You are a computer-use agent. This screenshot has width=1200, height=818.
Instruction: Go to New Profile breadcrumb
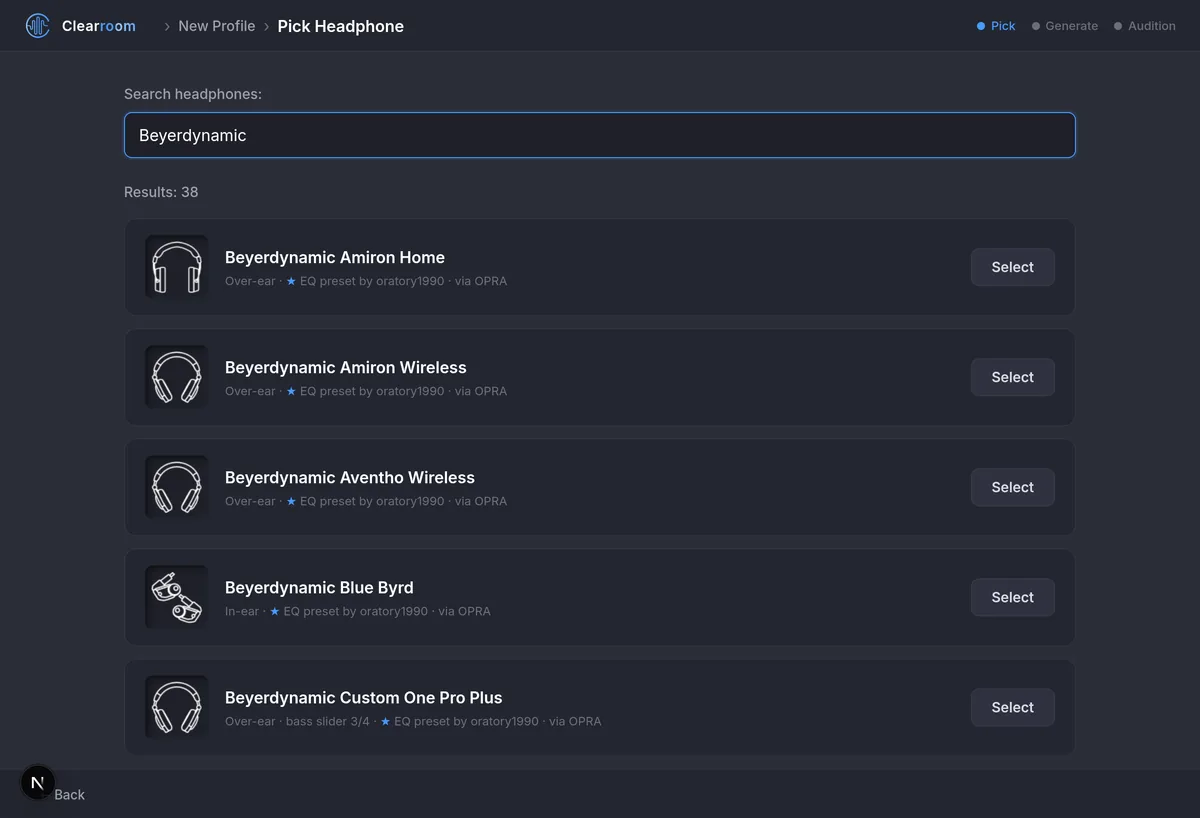[217, 26]
